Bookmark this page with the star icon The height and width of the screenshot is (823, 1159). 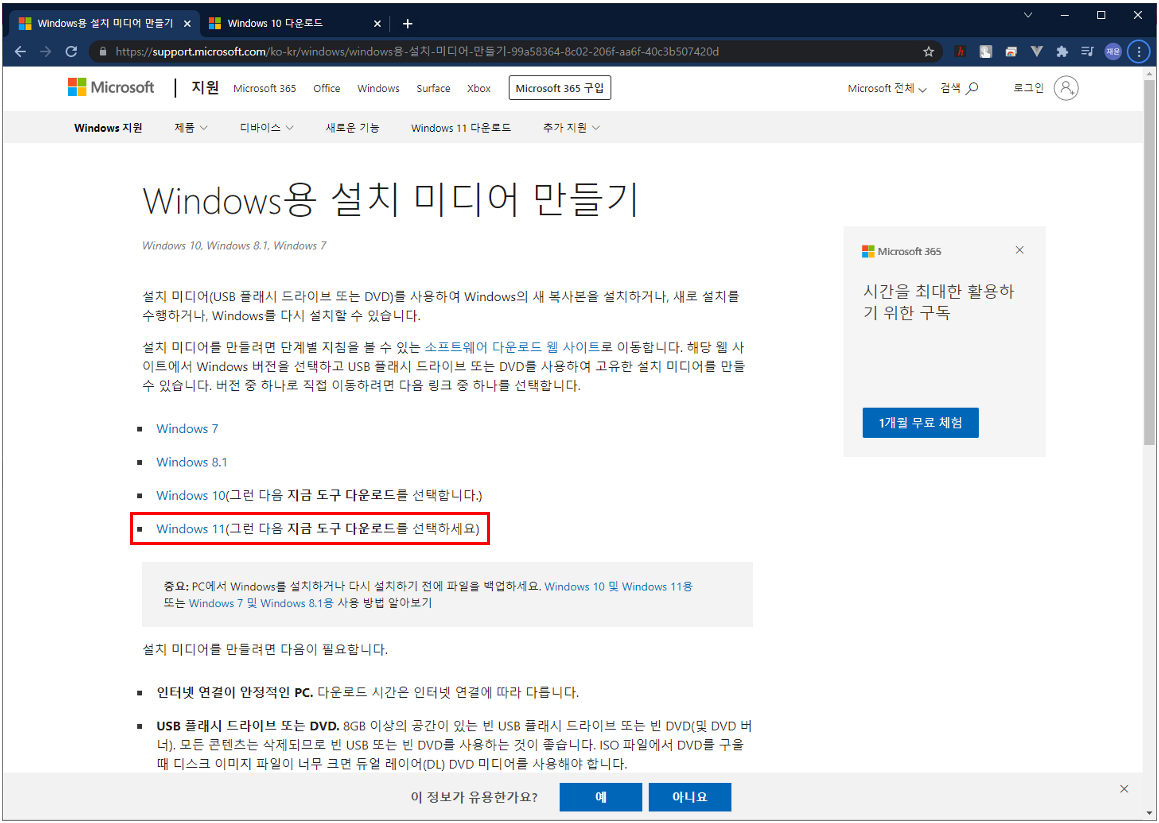928,52
